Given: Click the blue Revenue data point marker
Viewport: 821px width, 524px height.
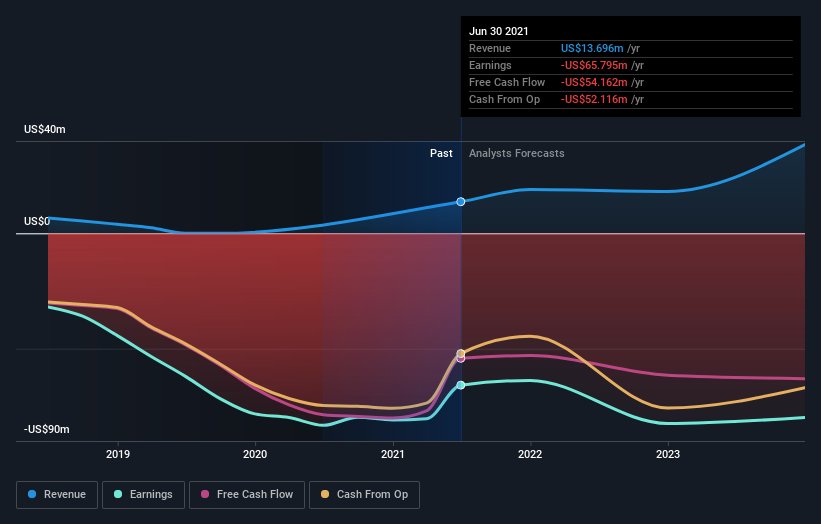Looking at the screenshot, I should coord(461,202).
